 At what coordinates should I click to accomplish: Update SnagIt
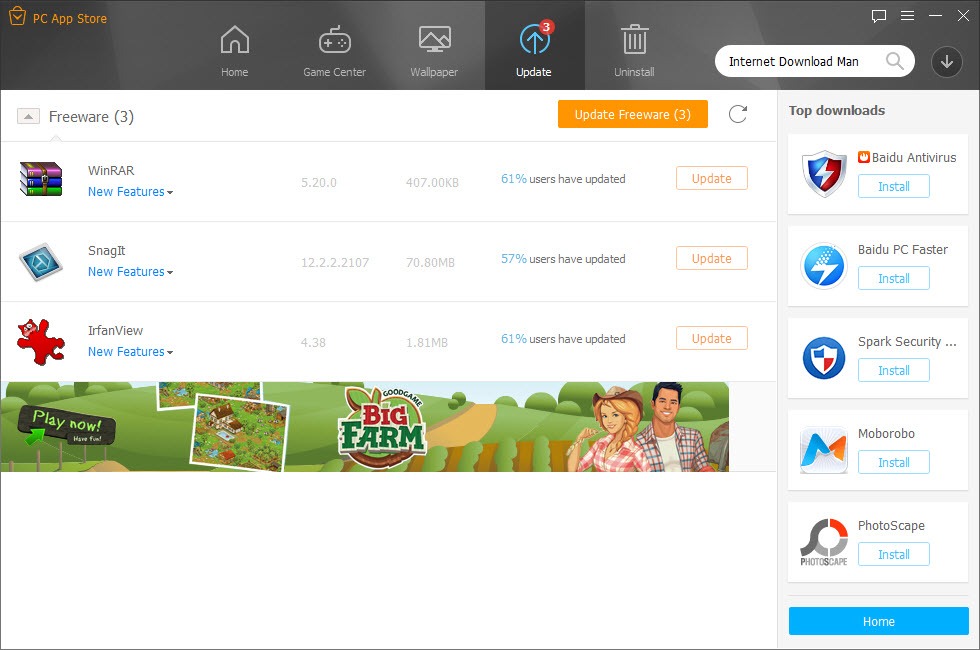pos(711,258)
